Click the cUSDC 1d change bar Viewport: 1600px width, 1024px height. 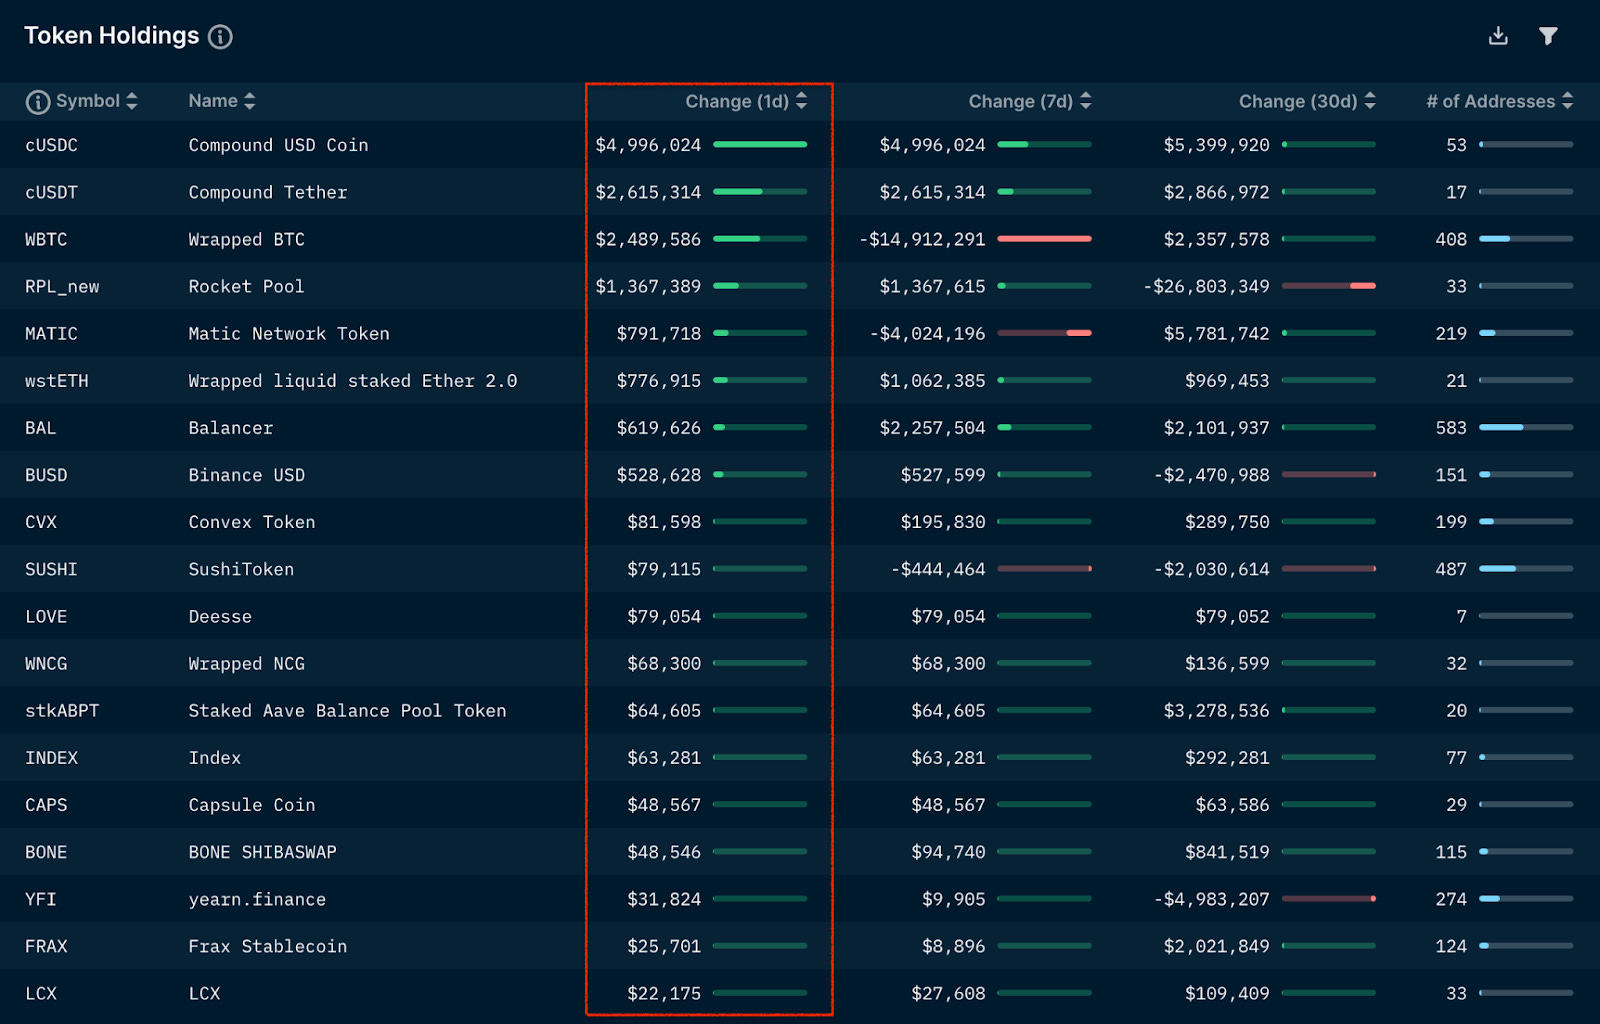(760, 144)
